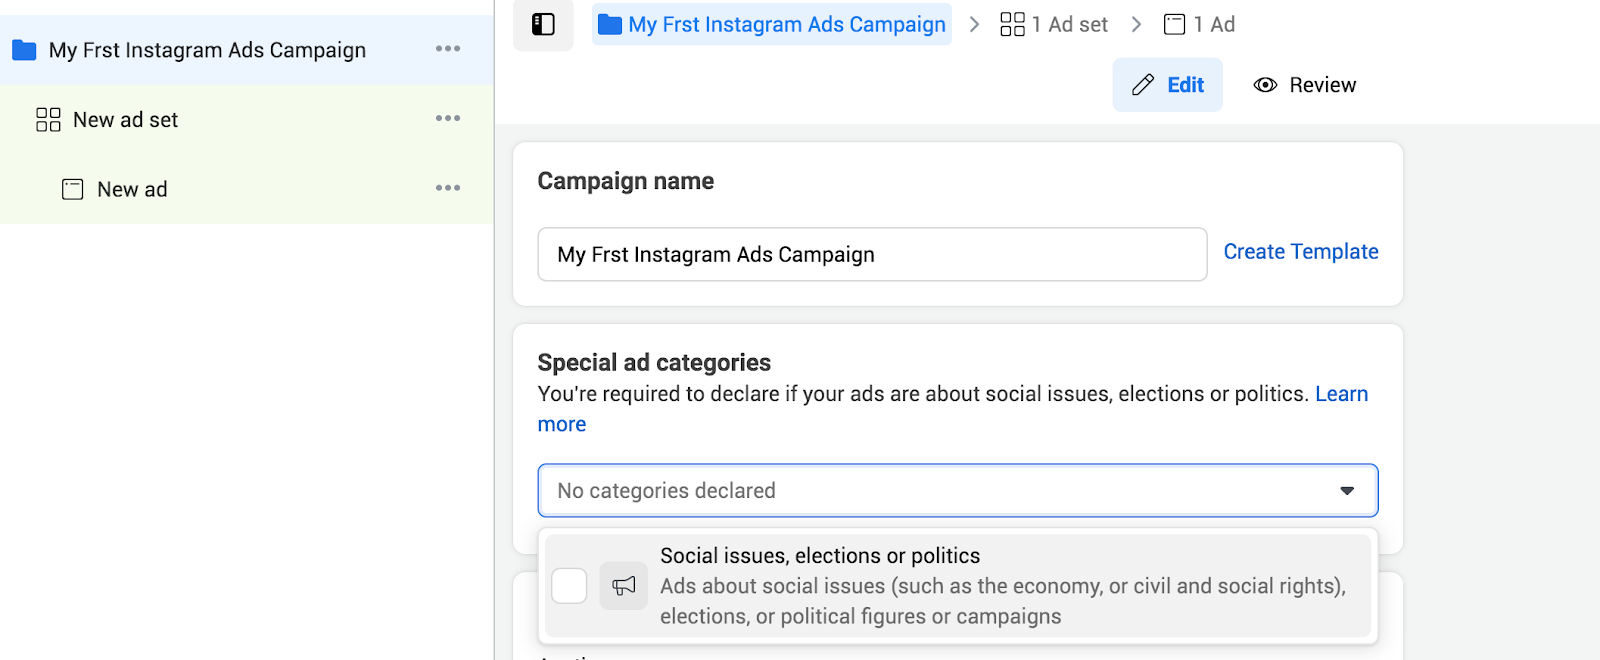
Task: Go to 1 Ad set breadcrumb
Action: click(x=1055, y=24)
